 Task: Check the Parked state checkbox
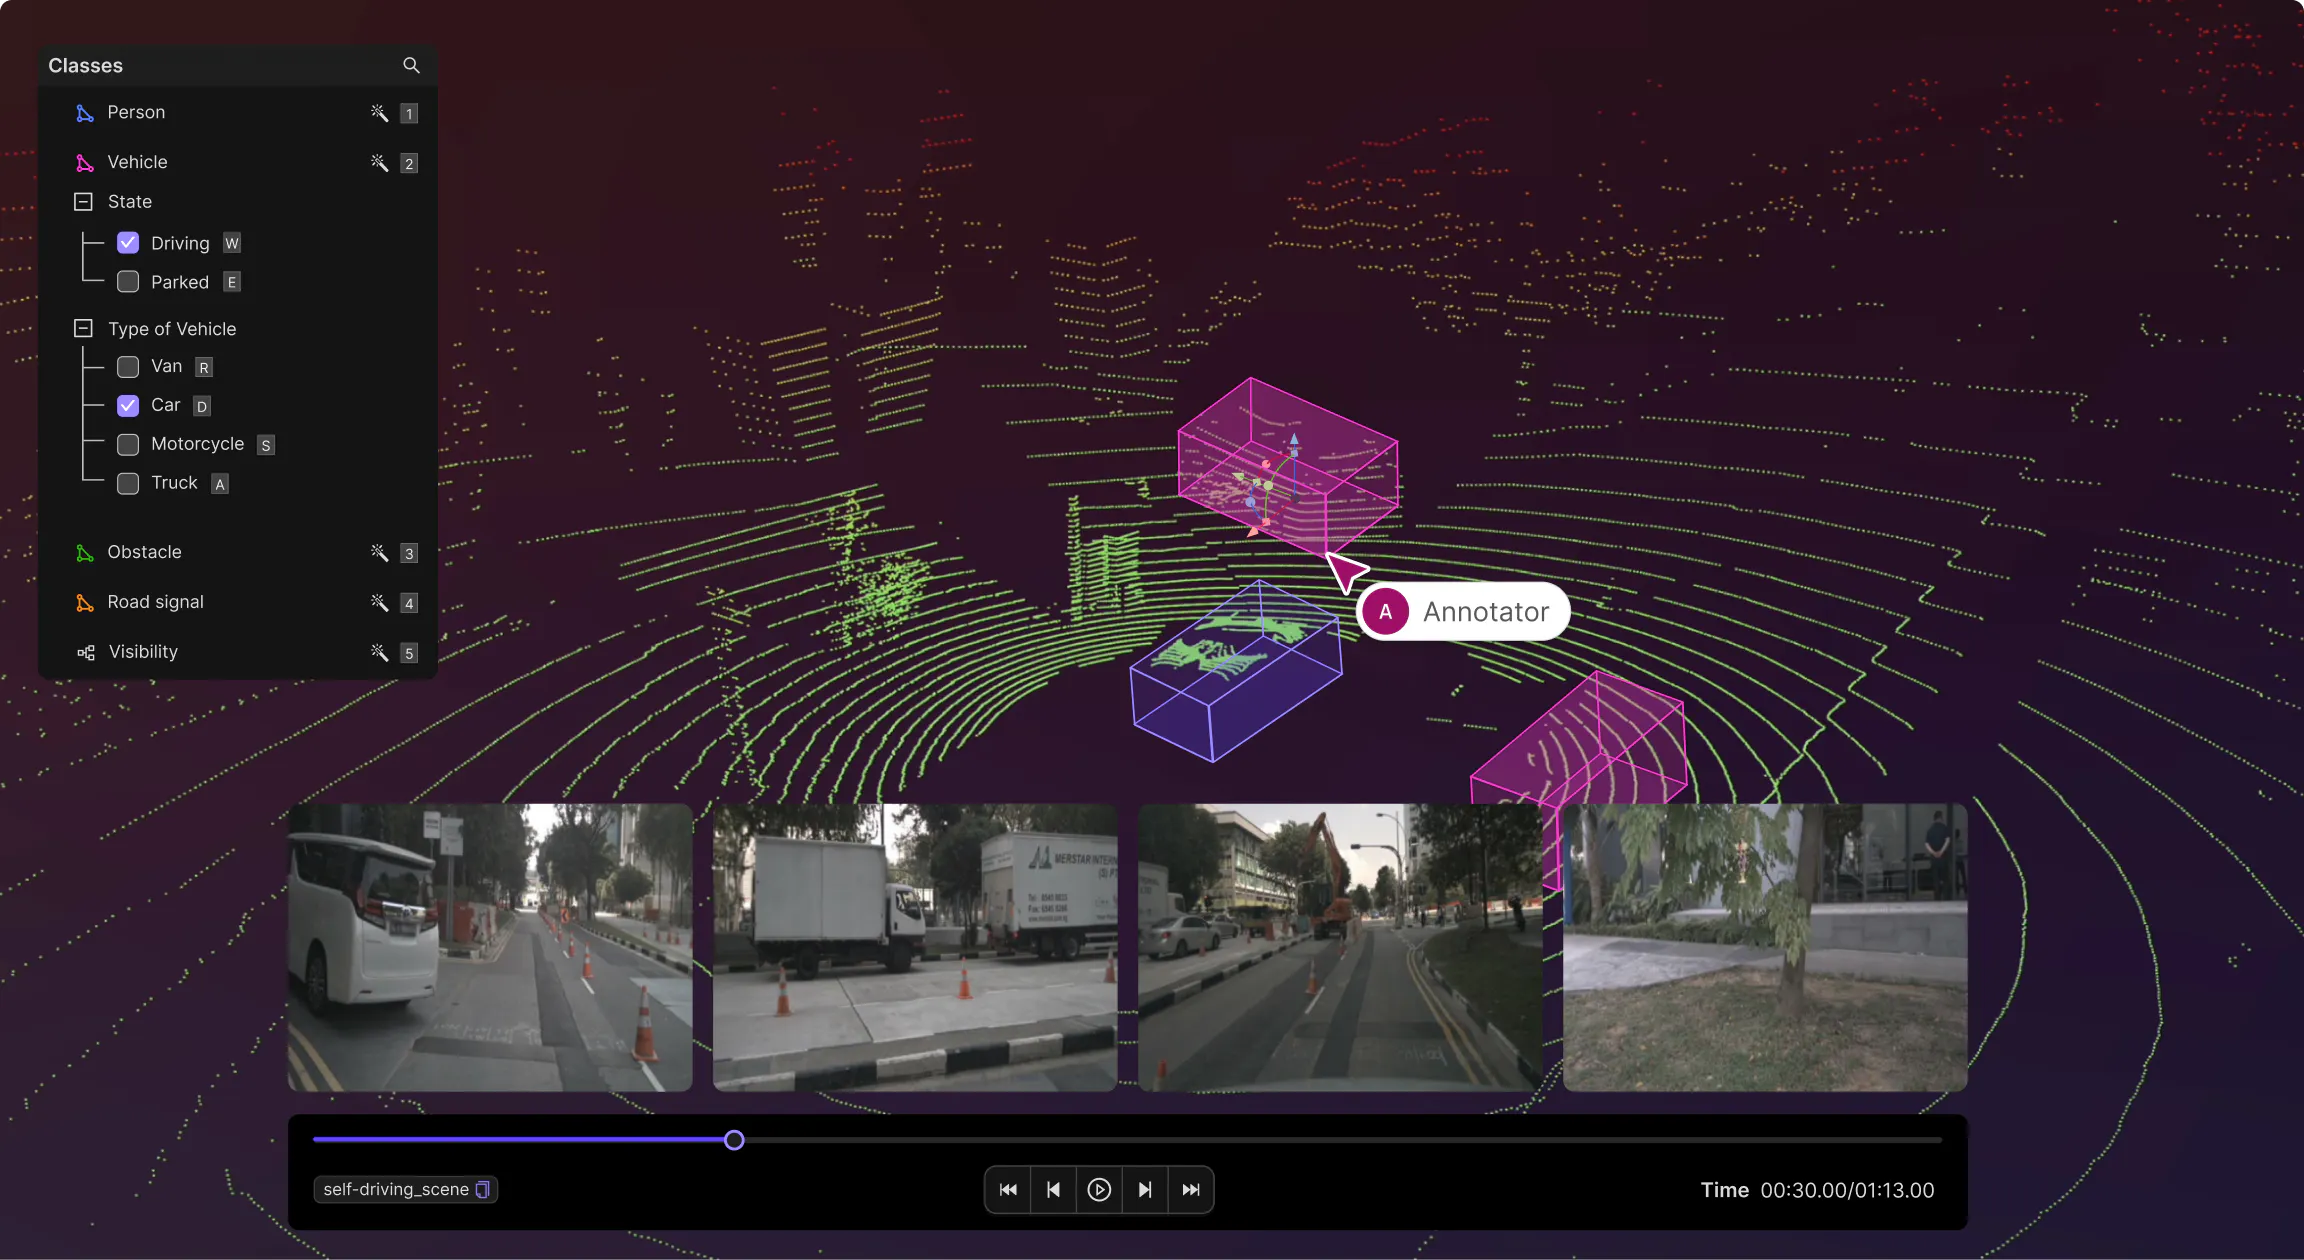[128, 282]
